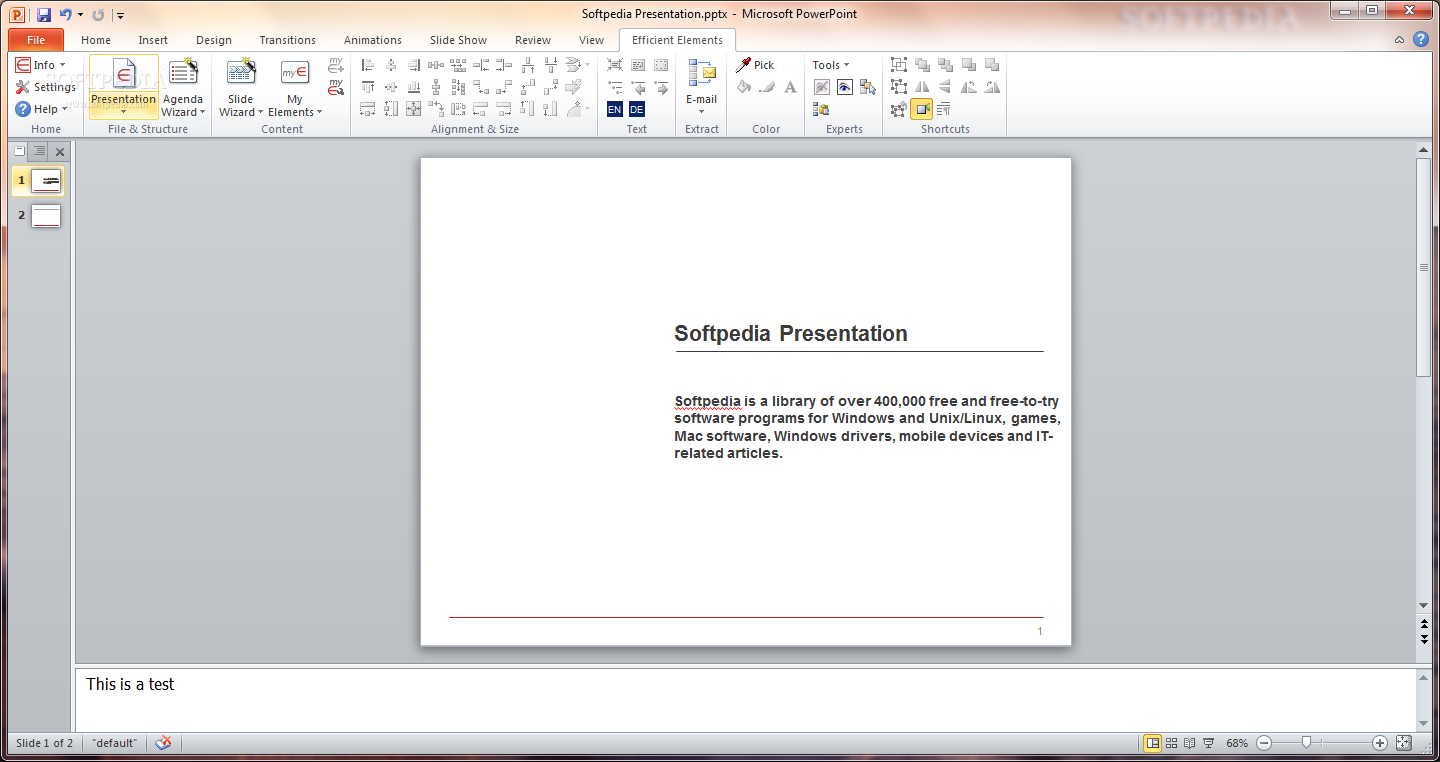The height and width of the screenshot is (762, 1440).
Task: Click the vertical scrollbar thumb of slide area
Action: point(1424,267)
